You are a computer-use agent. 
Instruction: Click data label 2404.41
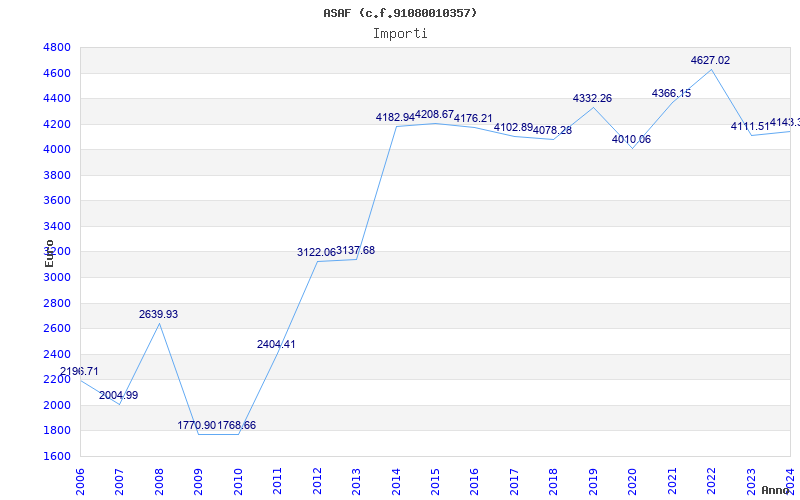tap(276, 344)
